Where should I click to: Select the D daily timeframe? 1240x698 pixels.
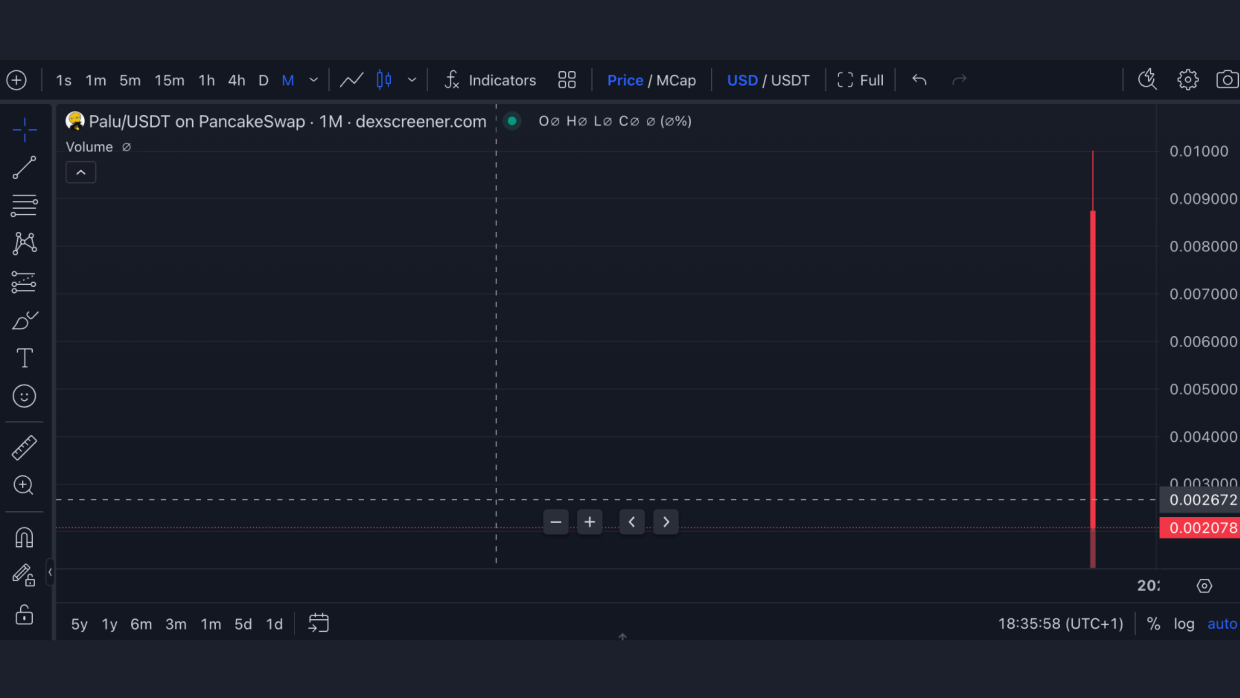(264, 80)
